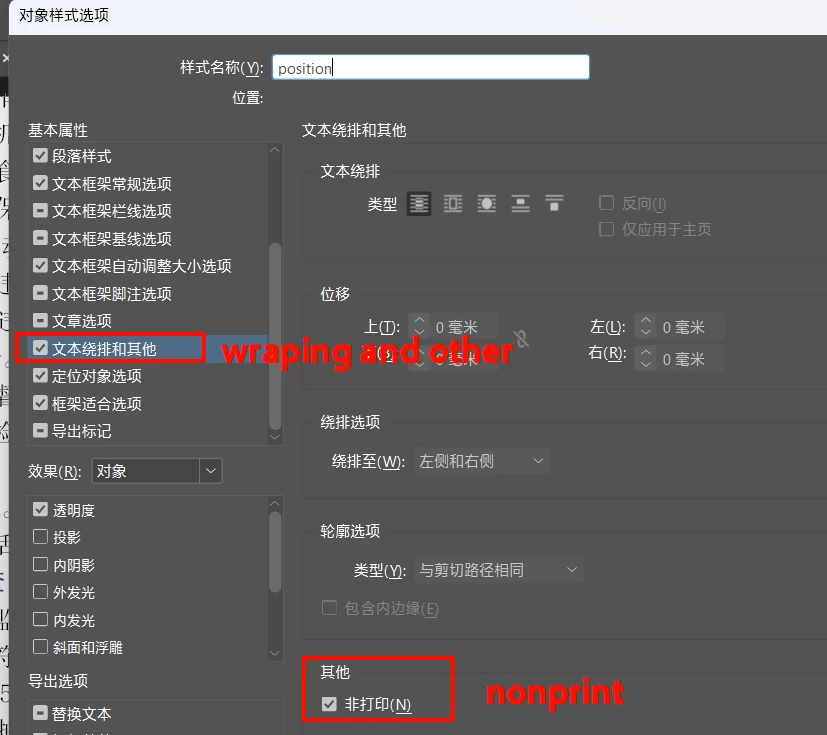
Task: Check 反向 checkbox
Action: point(607,203)
